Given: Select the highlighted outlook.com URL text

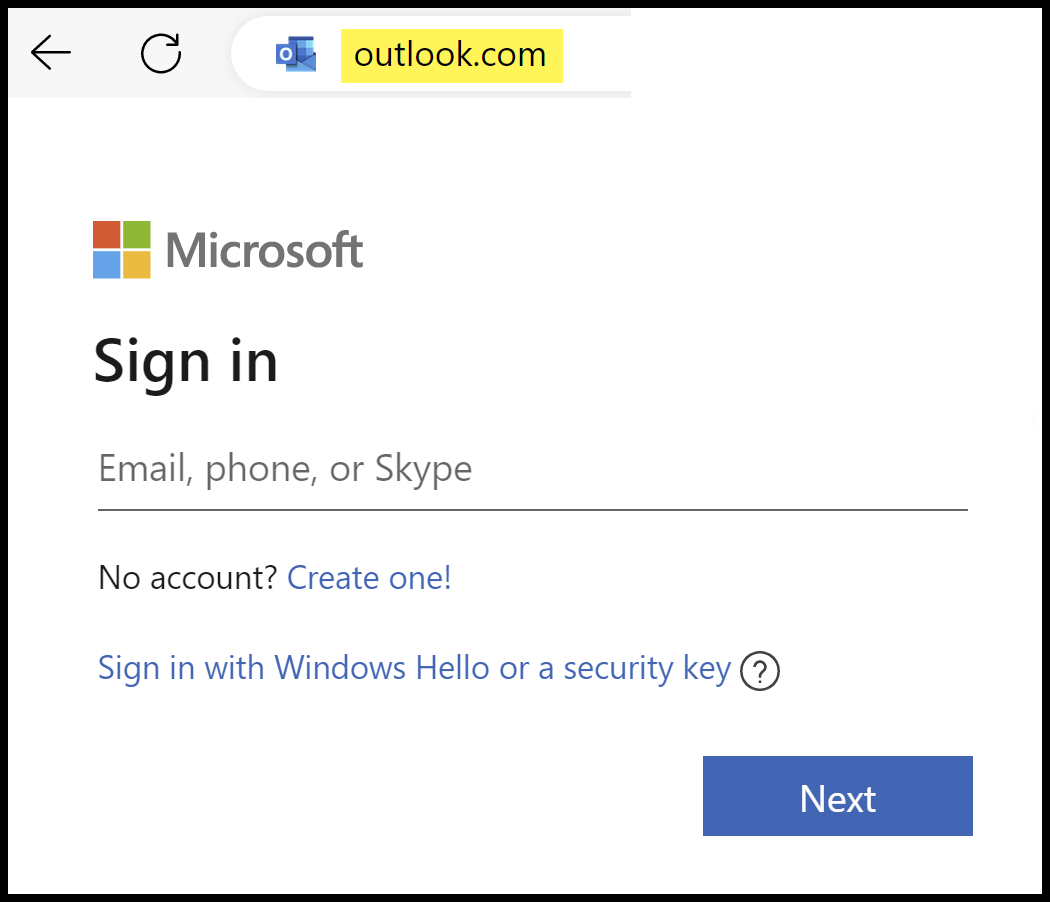Looking at the screenshot, I should point(452,56).
